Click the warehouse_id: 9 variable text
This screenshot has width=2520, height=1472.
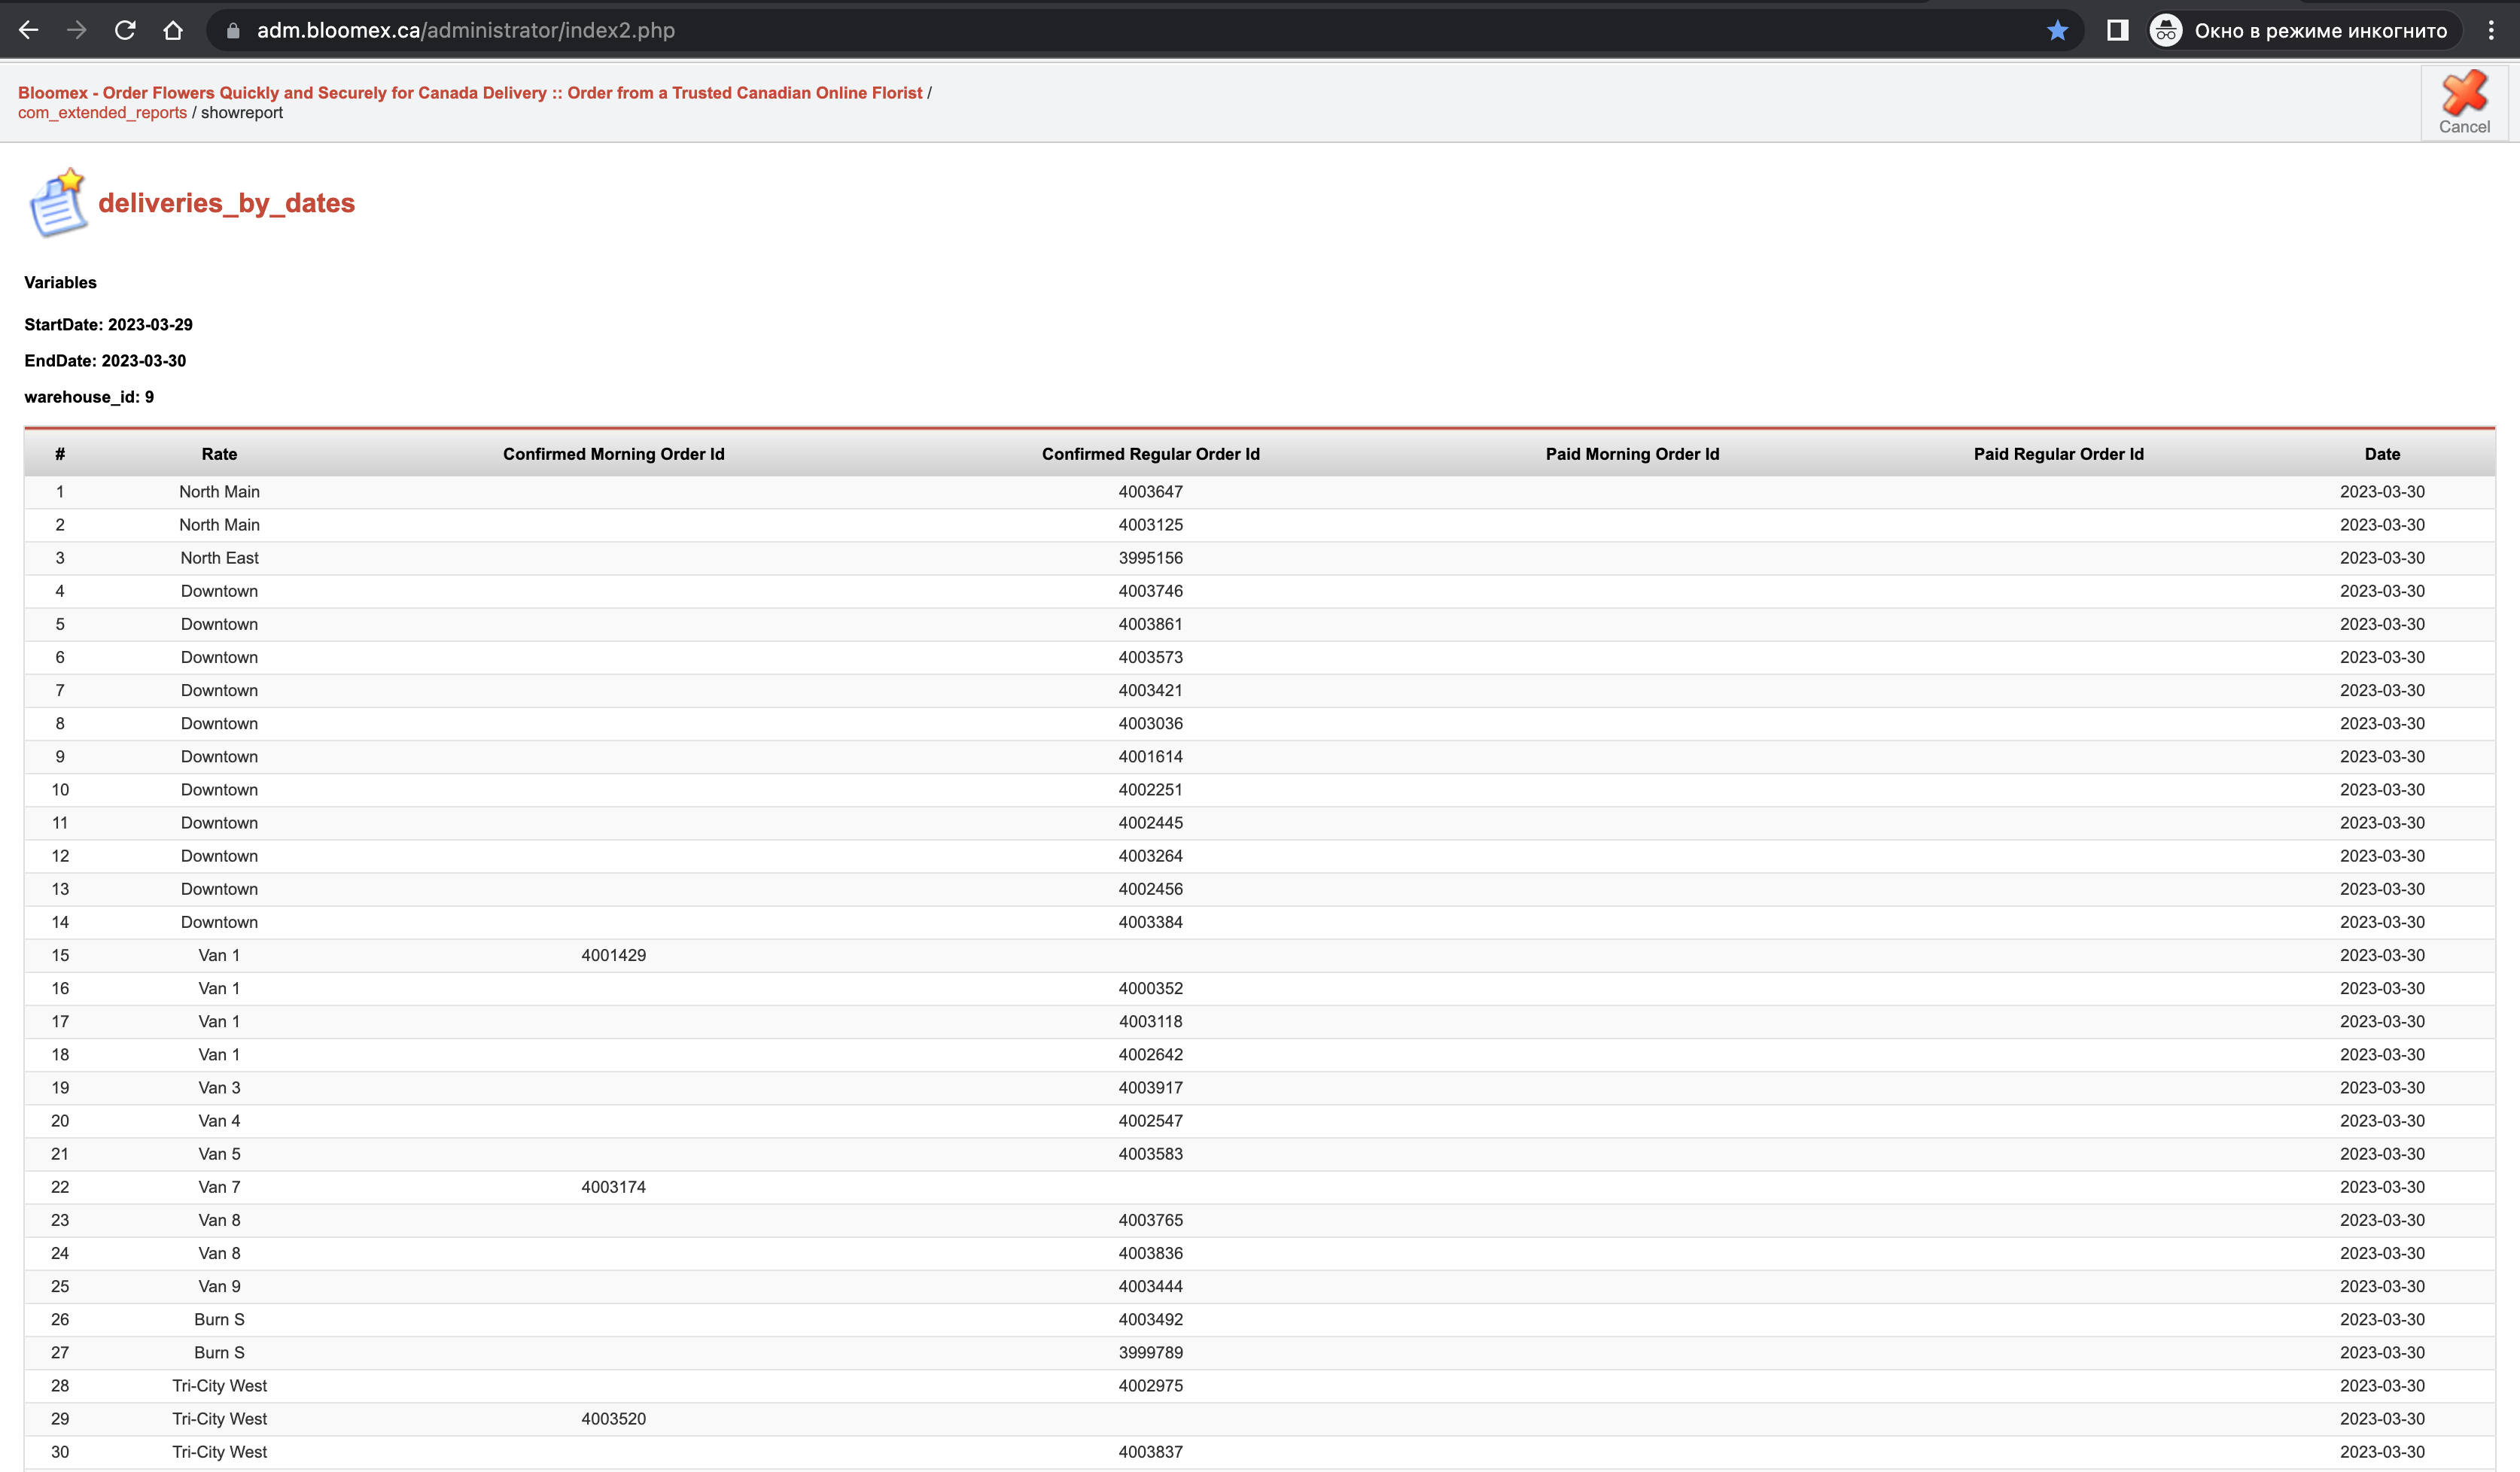coord(89,397)
